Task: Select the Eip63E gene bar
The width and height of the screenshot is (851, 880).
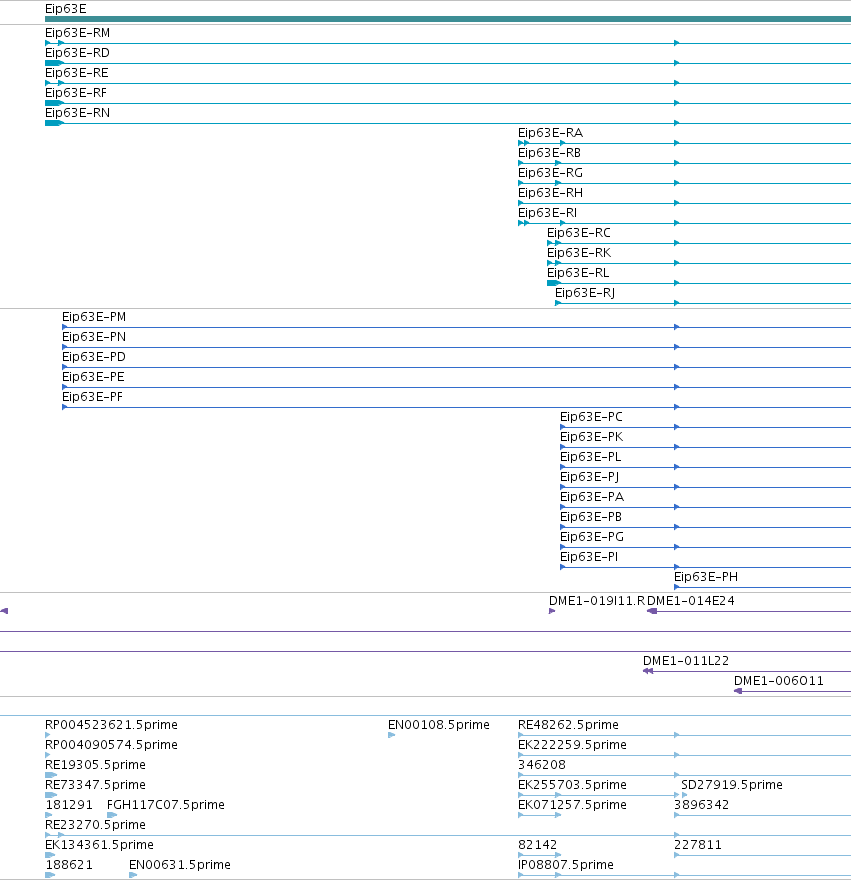Action: (x=448, y=19)
